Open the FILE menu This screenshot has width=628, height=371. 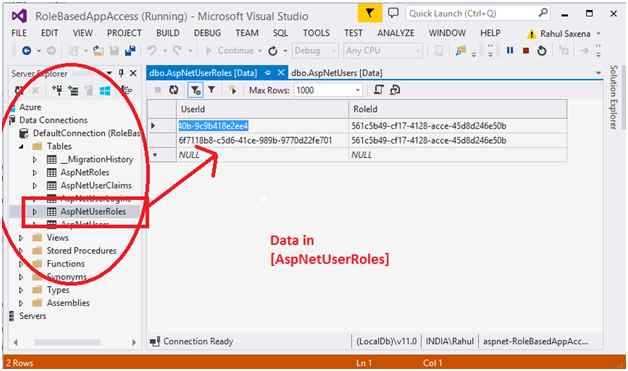tap(19, 33)
